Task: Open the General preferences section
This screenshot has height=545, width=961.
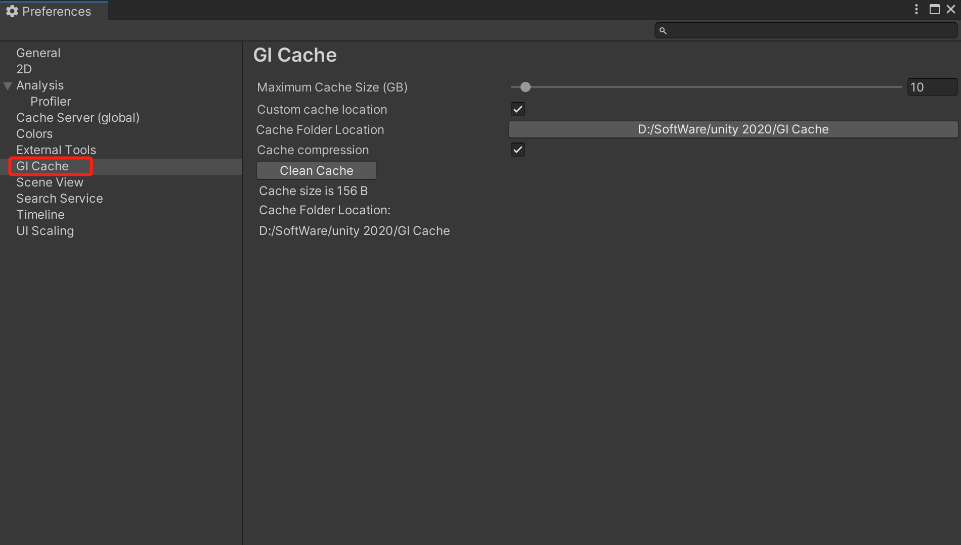Action: pyautogui.click(x=38, y=53)
